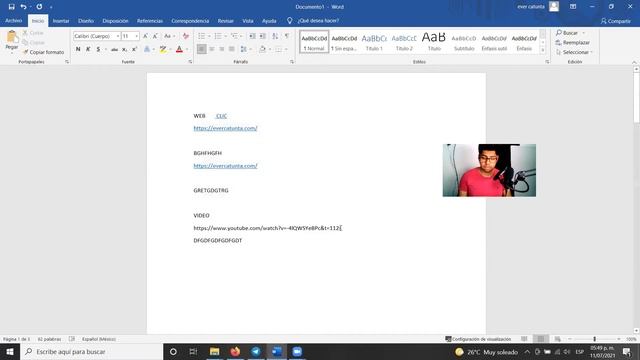Open the font size dropdown

coord(136,36)
